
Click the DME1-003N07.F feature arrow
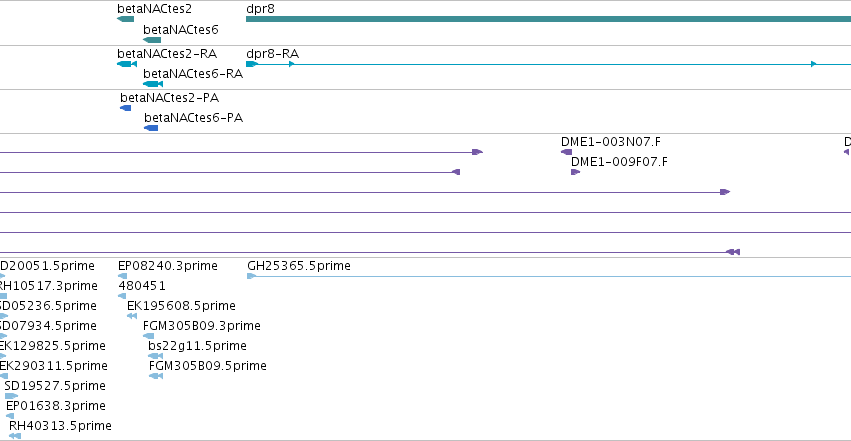(567, 152)
